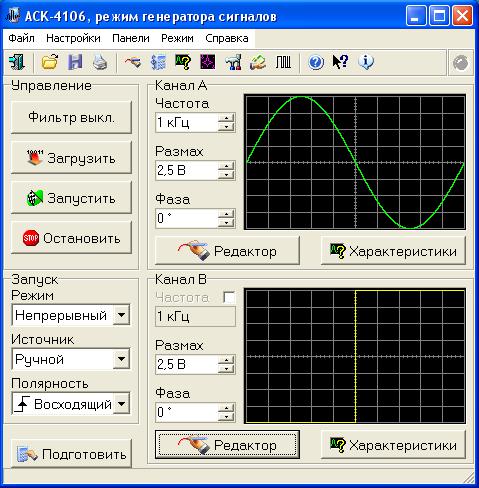Screen dimensions: 479x488
Task: Open the Справка menu
Action: pos(227,38)
